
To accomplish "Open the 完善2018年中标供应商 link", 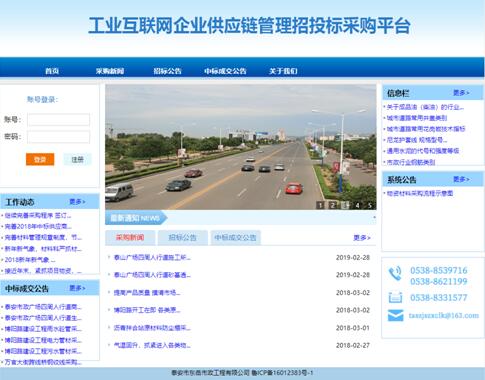I will tap(38, 226).
